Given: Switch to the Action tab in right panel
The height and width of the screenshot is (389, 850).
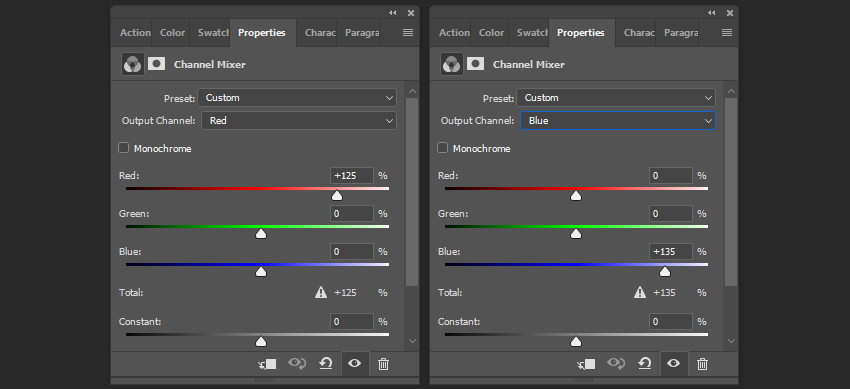Looking at the screenshot, I should tap(454, 33).
